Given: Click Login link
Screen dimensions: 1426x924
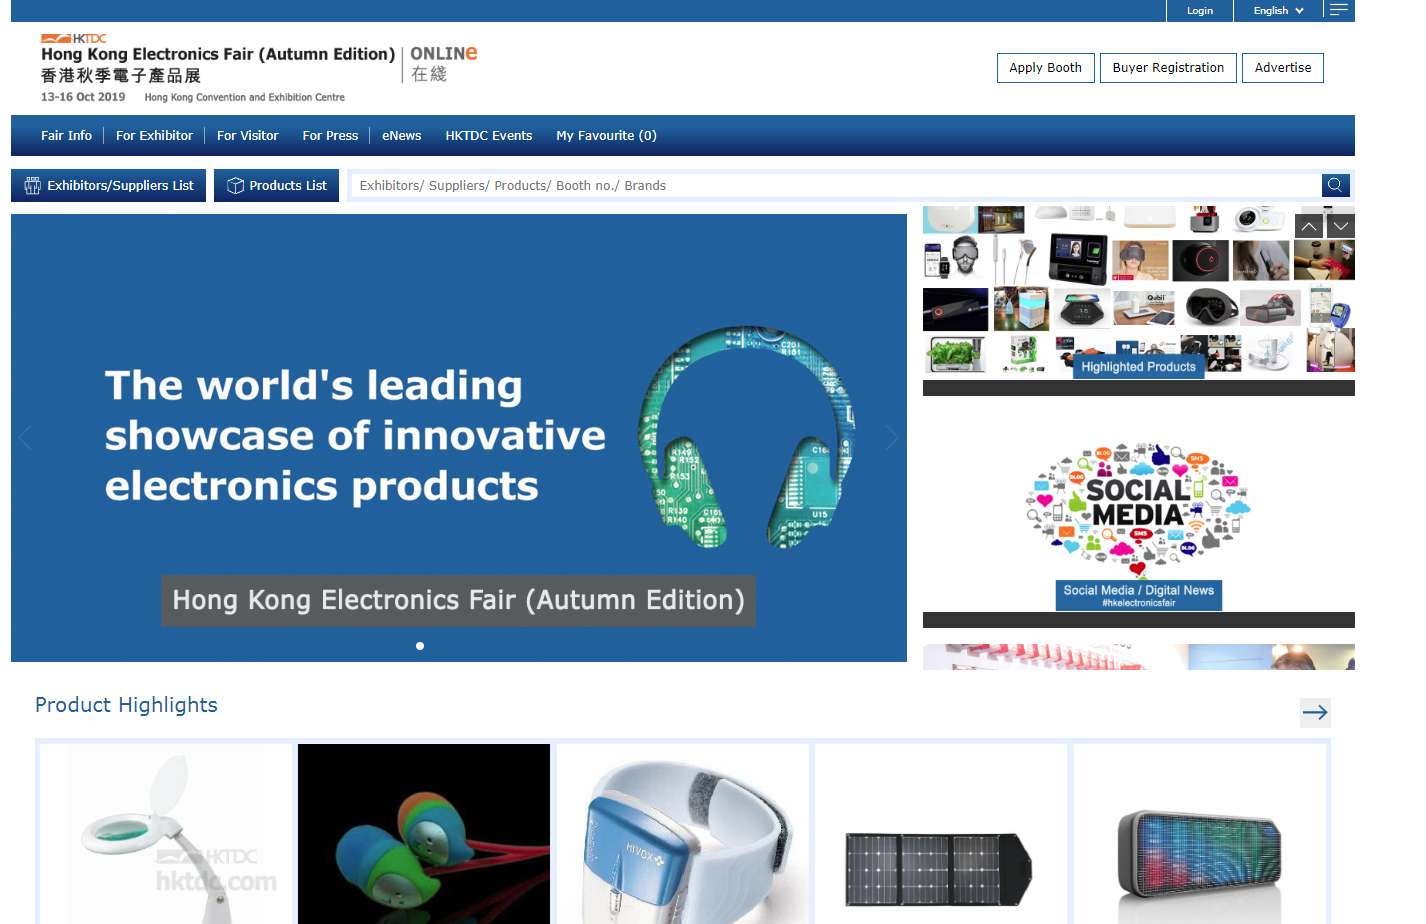Looking at the screenshot, I should 1200,10.
